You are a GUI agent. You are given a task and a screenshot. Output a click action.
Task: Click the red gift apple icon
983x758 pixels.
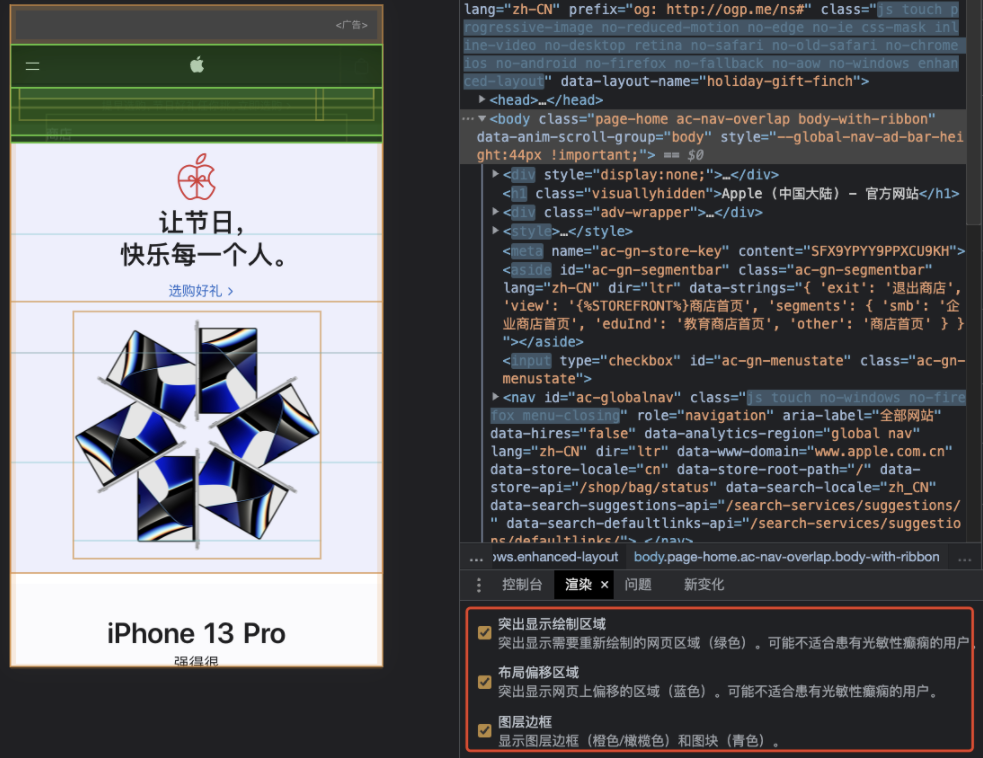pos(197,176)
